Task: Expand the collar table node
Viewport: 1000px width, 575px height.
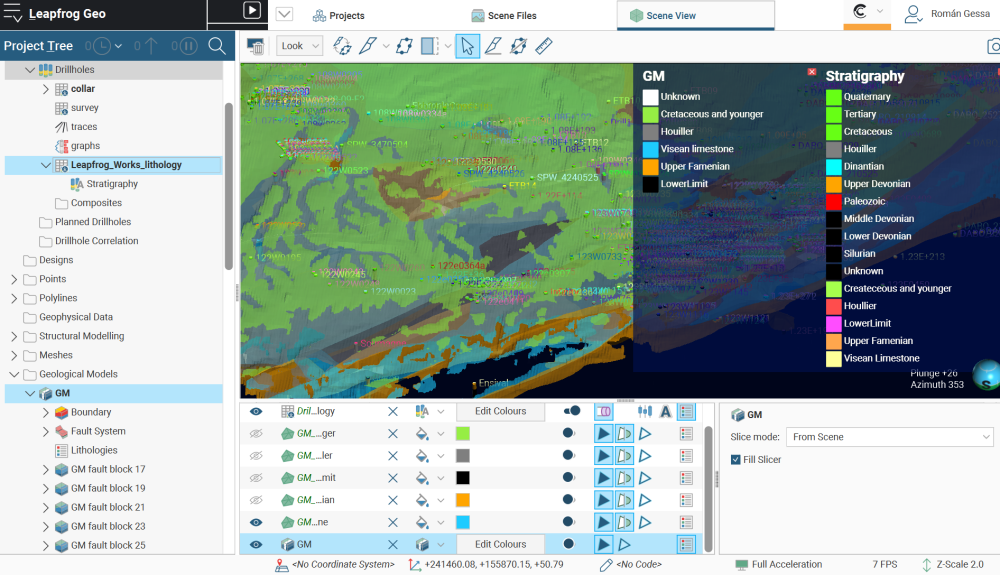Action: coord(45,89)
